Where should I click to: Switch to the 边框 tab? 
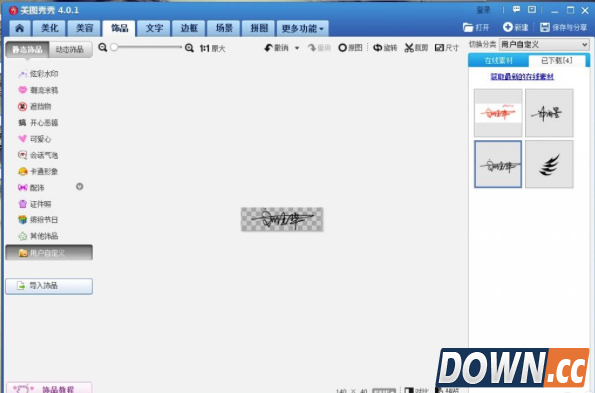189,28
